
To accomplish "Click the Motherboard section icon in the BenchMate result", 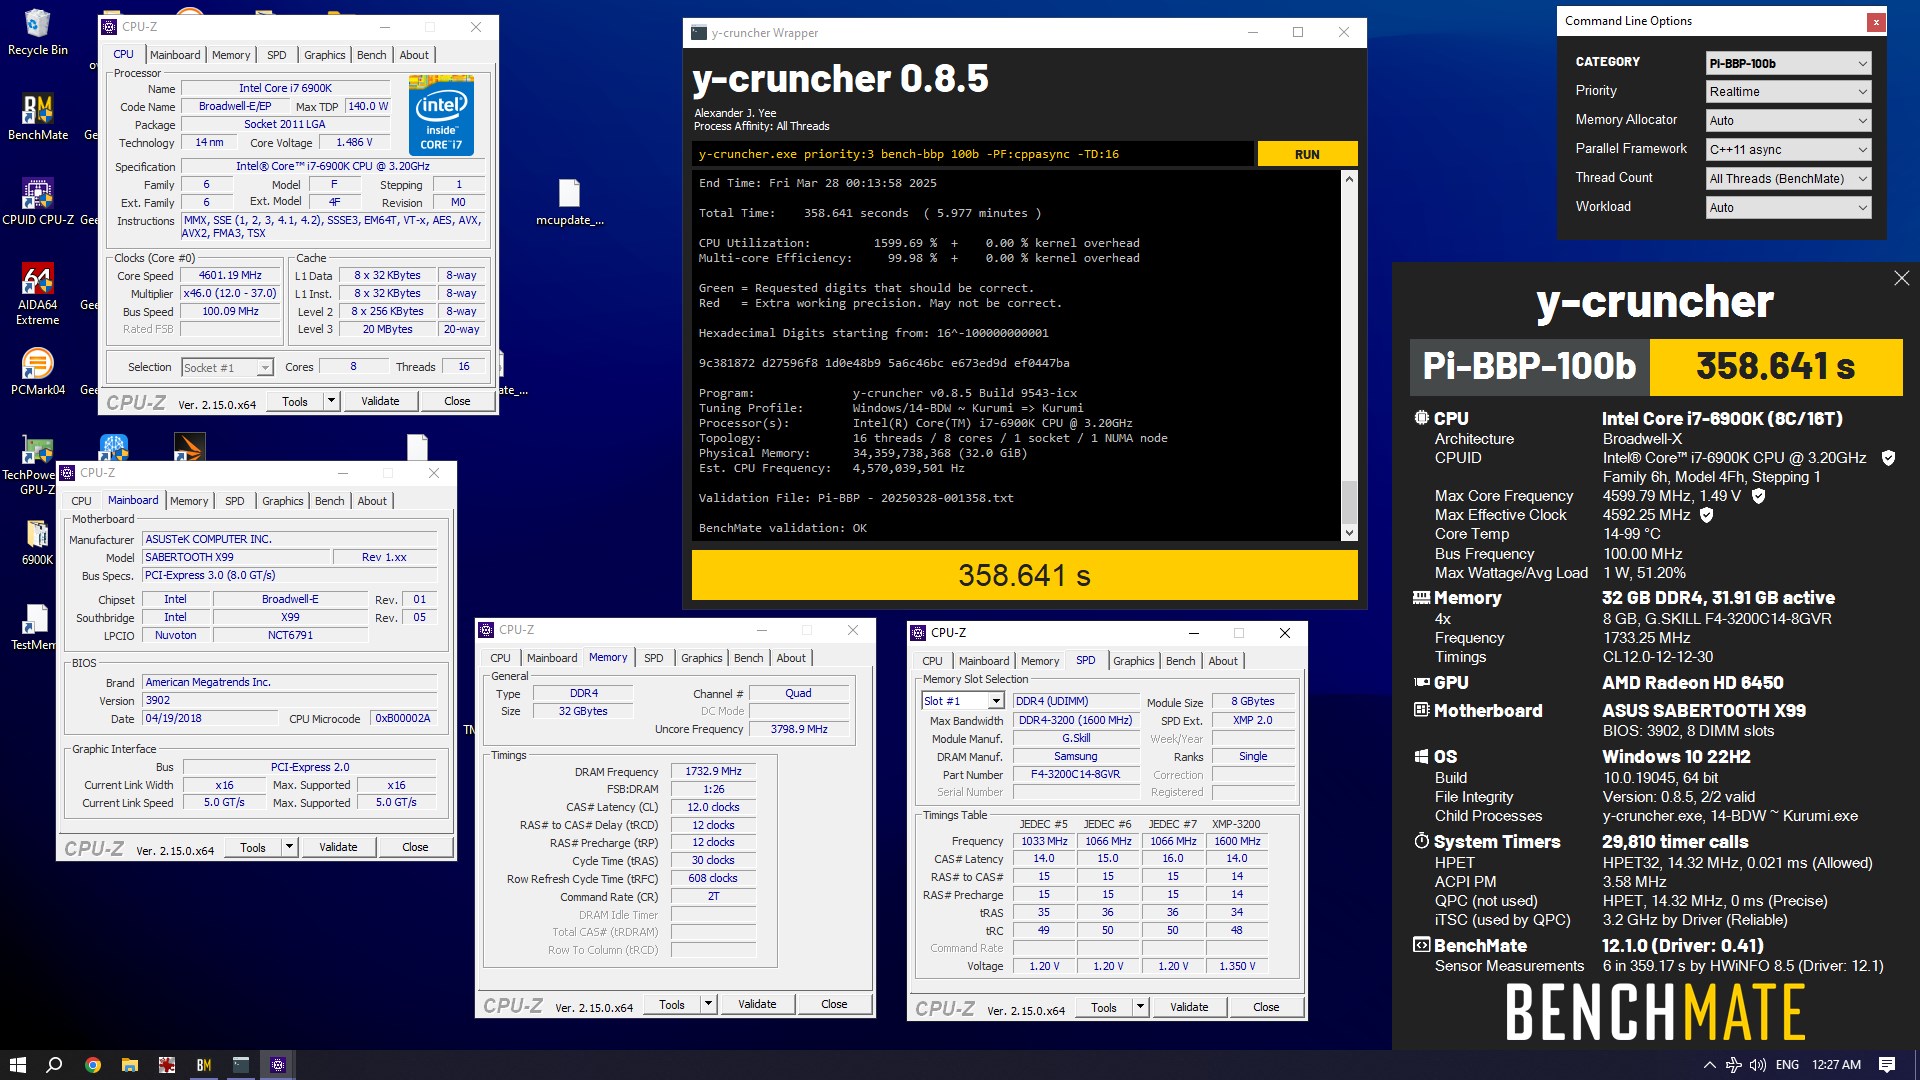I will (1421, 710).
